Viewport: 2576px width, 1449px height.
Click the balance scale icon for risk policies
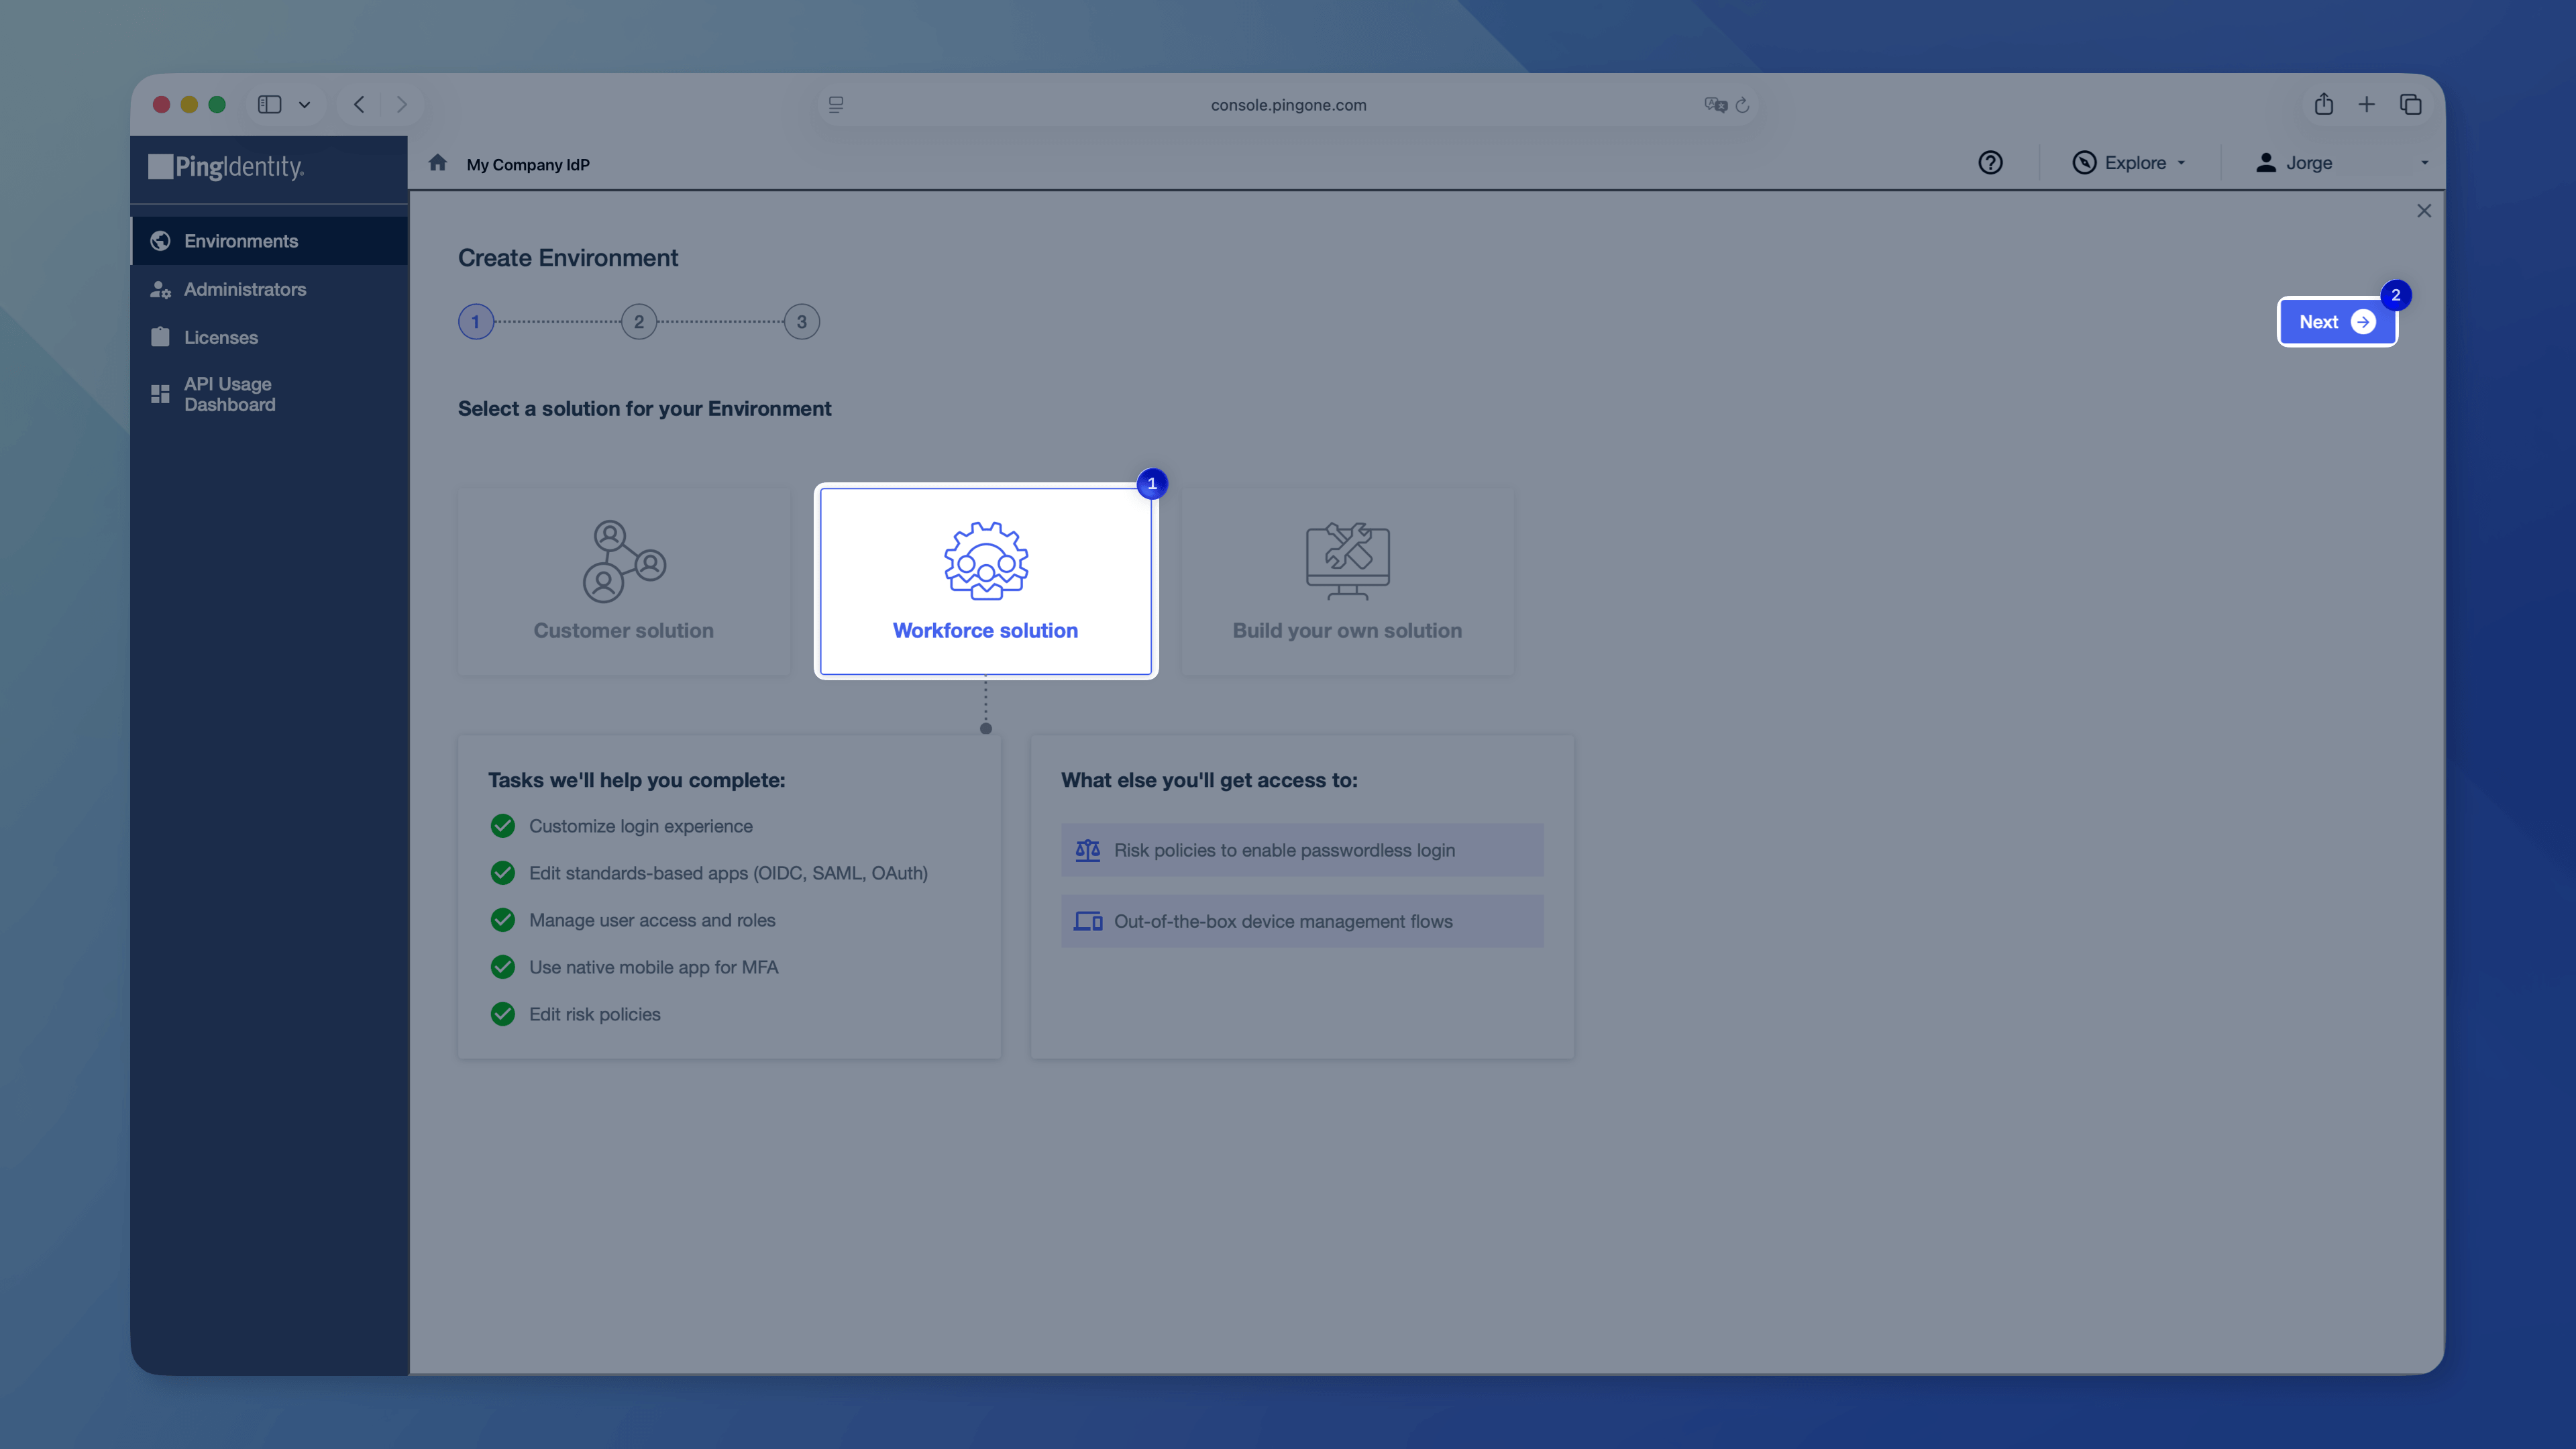pyautogui.click(x=1087, y=850)
